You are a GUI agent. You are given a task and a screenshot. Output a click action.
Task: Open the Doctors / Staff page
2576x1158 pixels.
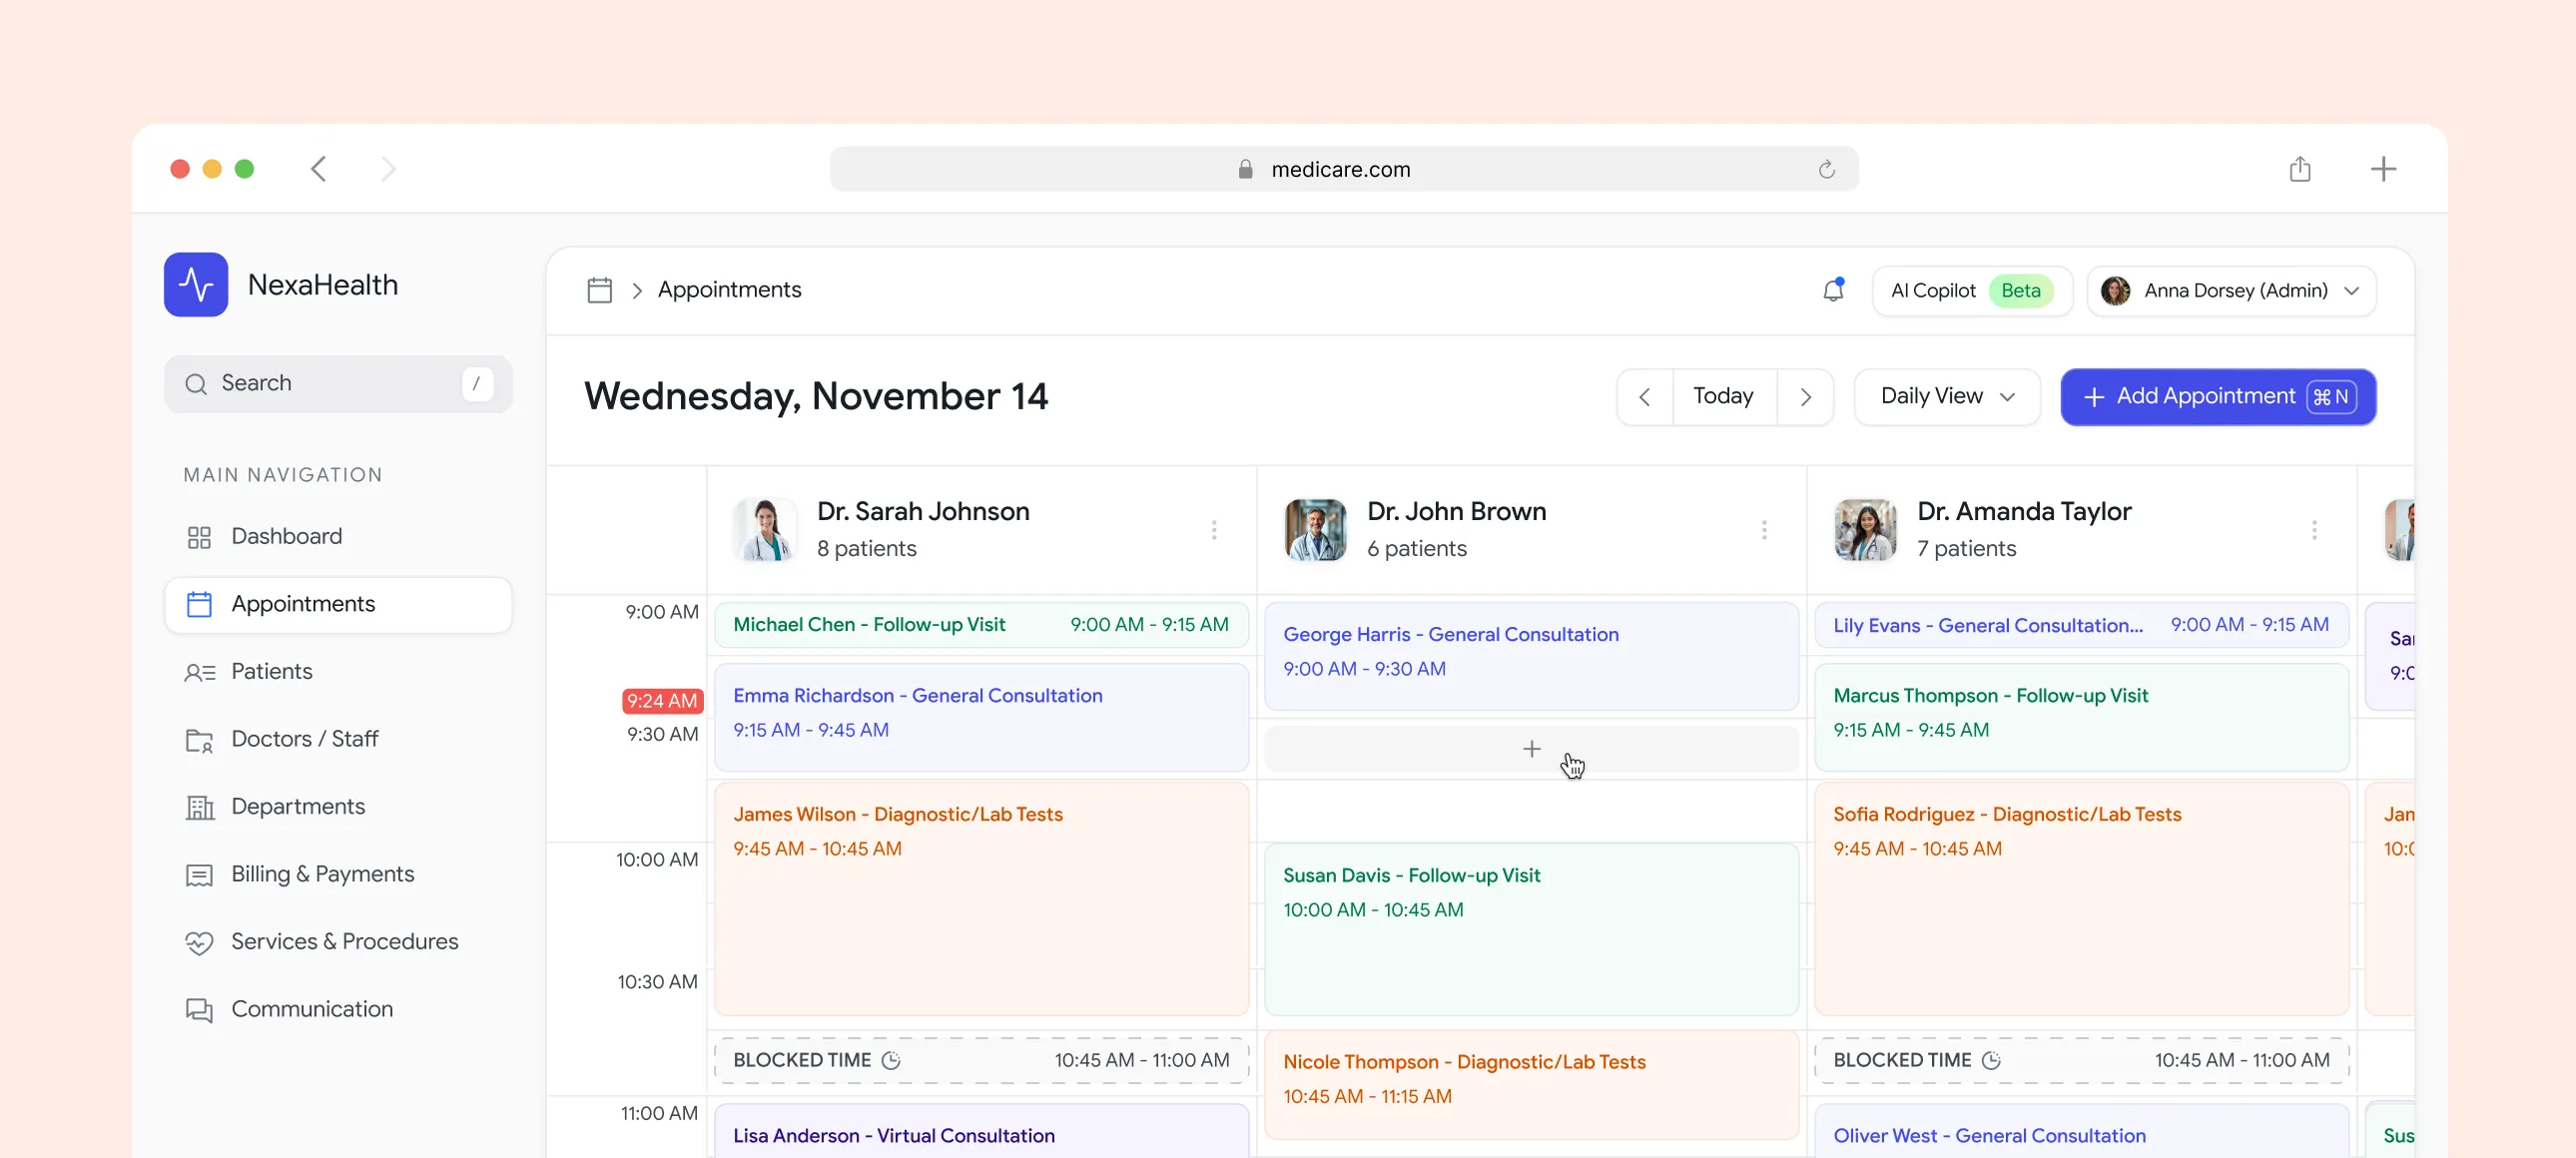click(304, 739)
